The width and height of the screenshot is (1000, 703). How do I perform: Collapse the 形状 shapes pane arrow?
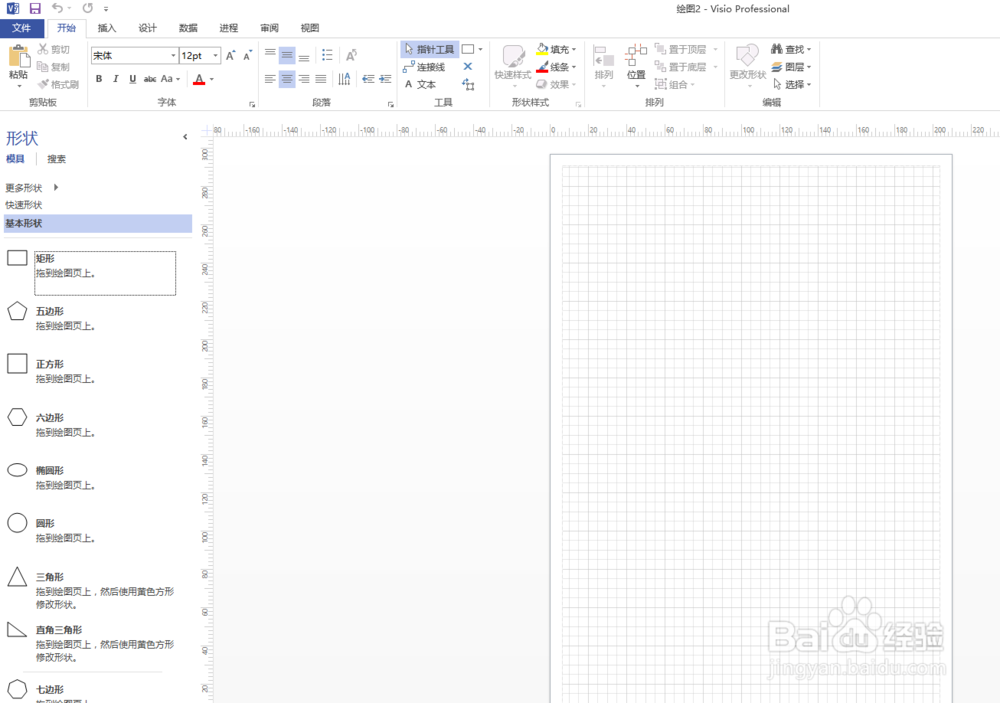click(185, 137)
